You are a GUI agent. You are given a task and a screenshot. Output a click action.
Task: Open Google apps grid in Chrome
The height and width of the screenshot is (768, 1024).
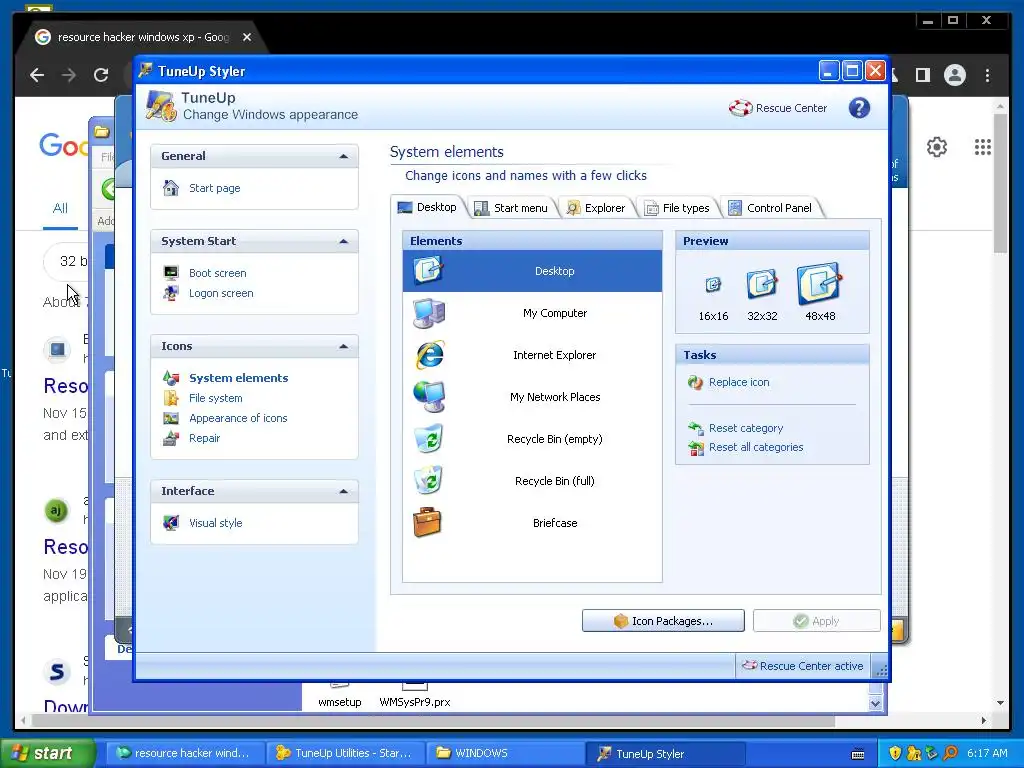(x=982, y=147)
